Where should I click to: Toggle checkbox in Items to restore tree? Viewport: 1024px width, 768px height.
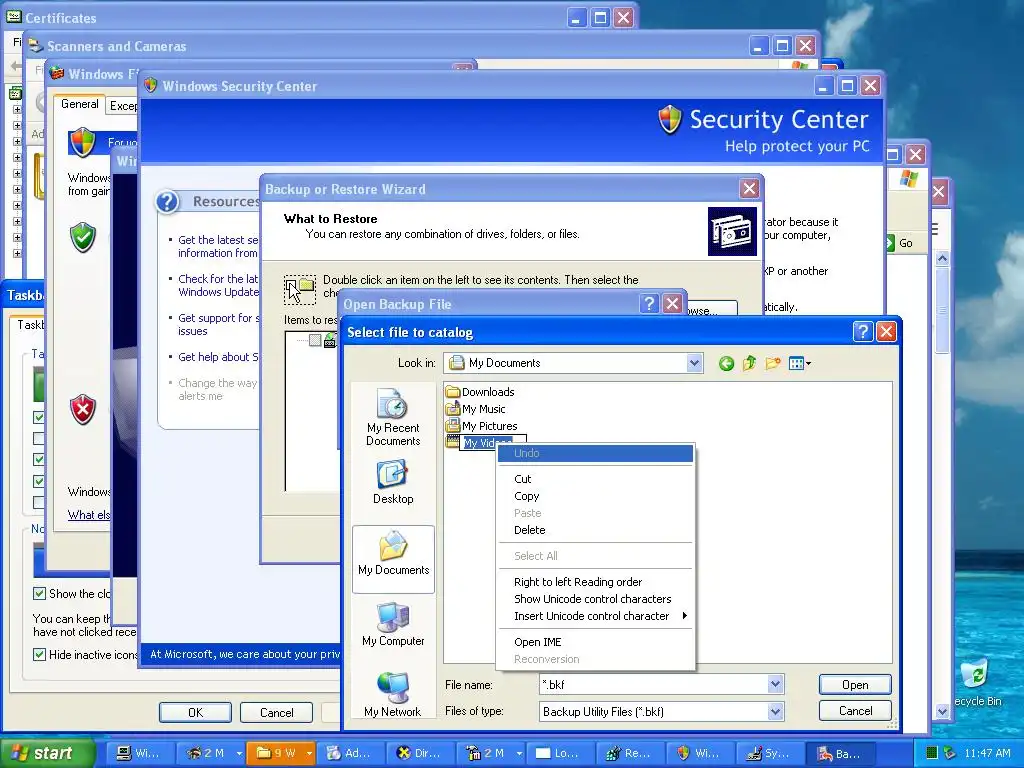(315, 340)
